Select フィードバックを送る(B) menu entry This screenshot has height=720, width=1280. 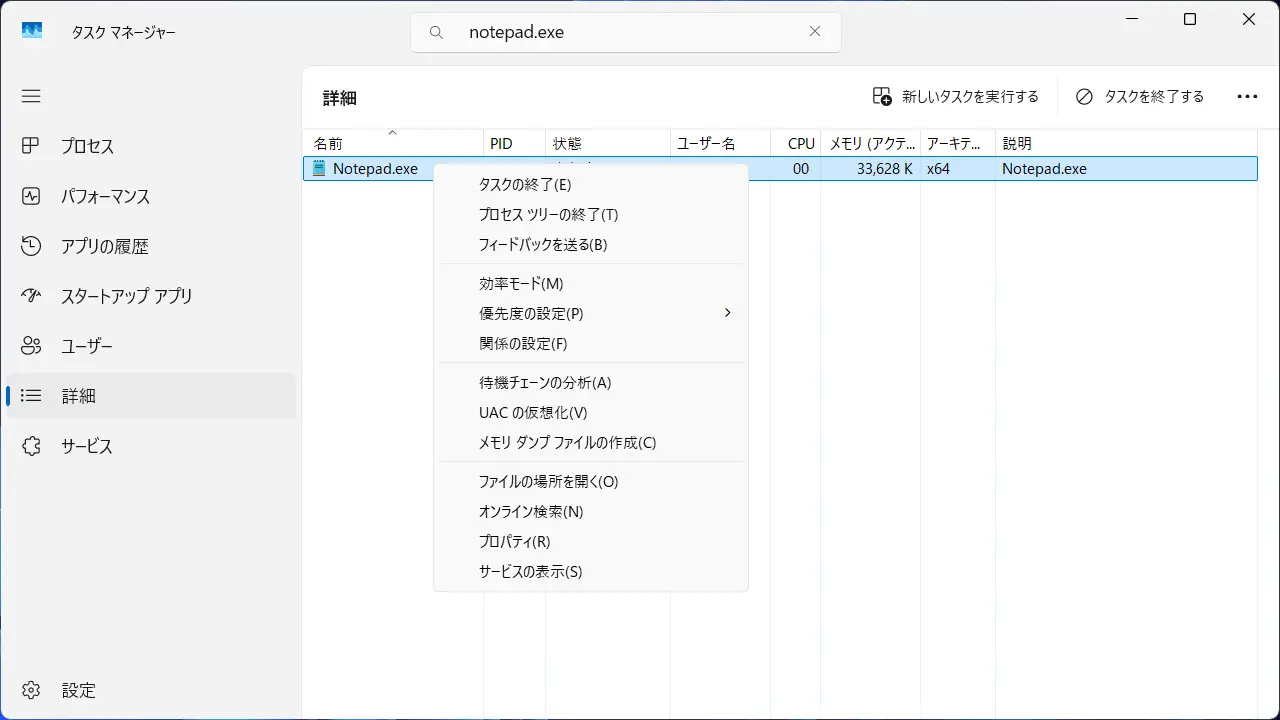point(590,244)
